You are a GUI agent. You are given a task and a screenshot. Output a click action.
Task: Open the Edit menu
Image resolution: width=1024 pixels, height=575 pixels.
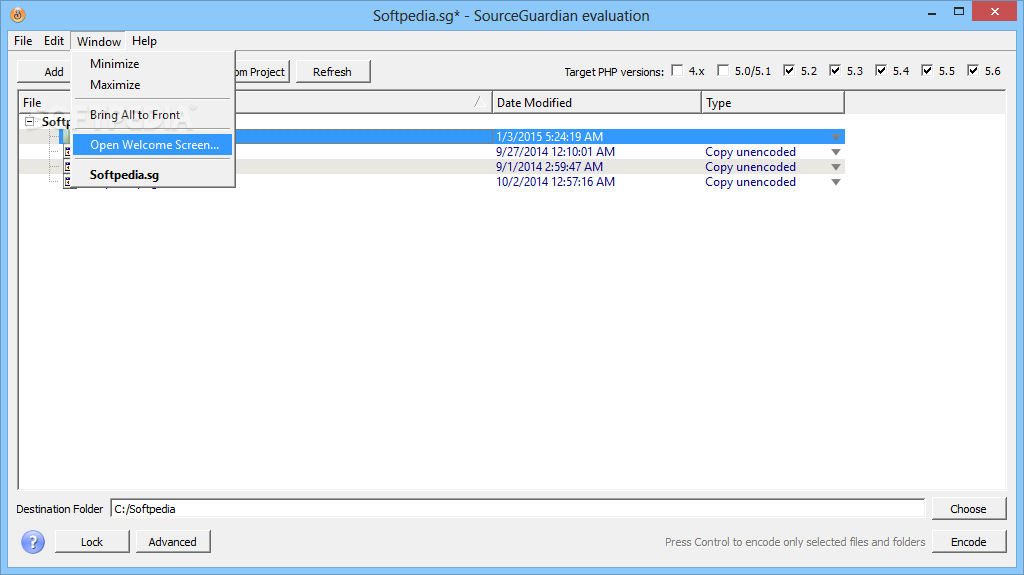point(54,41)
